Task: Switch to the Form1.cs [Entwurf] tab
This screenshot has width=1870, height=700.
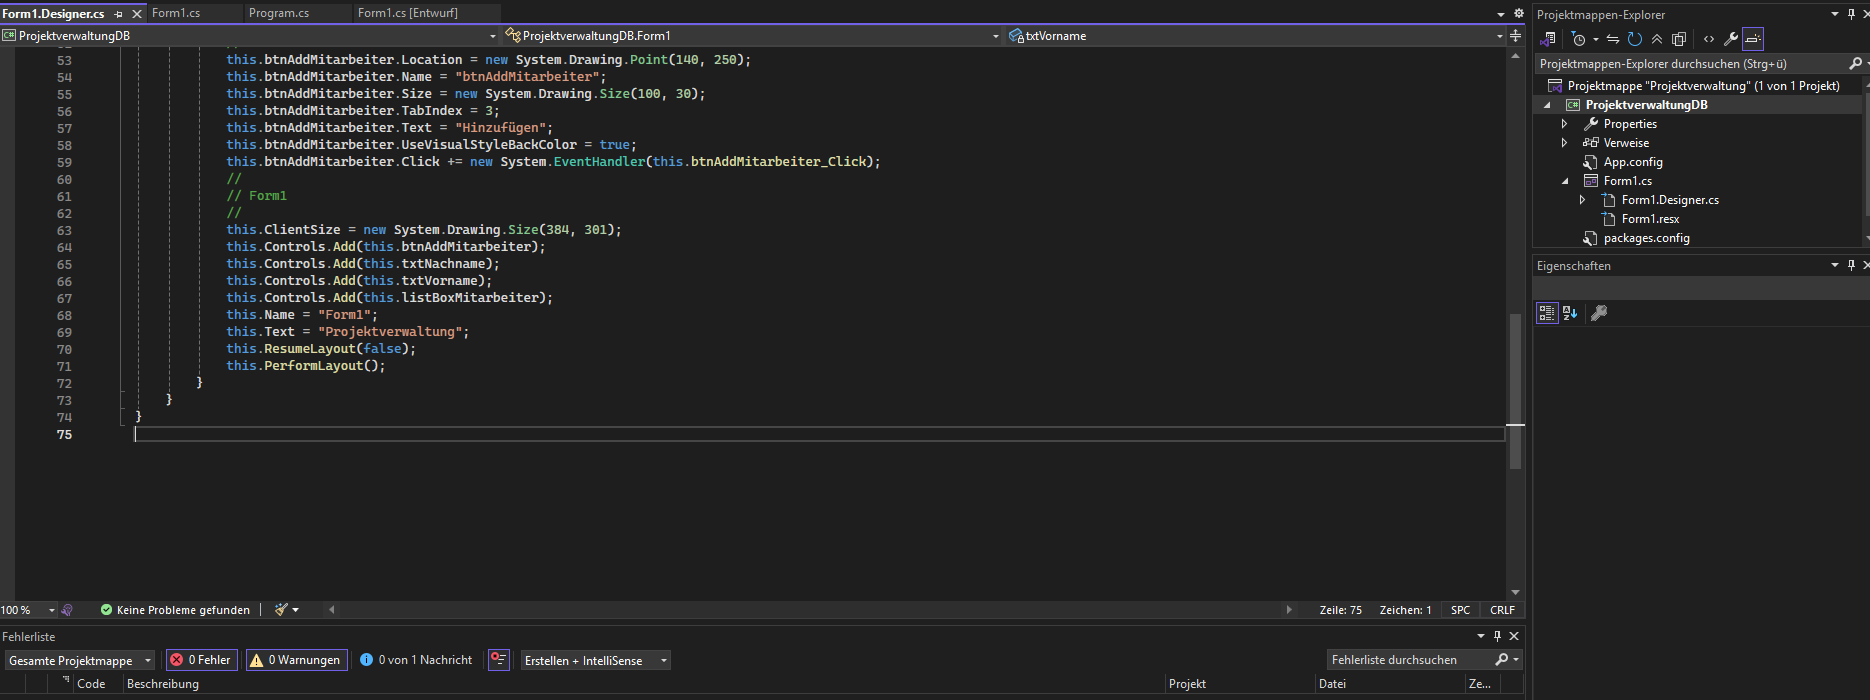Action: point(408,13)
